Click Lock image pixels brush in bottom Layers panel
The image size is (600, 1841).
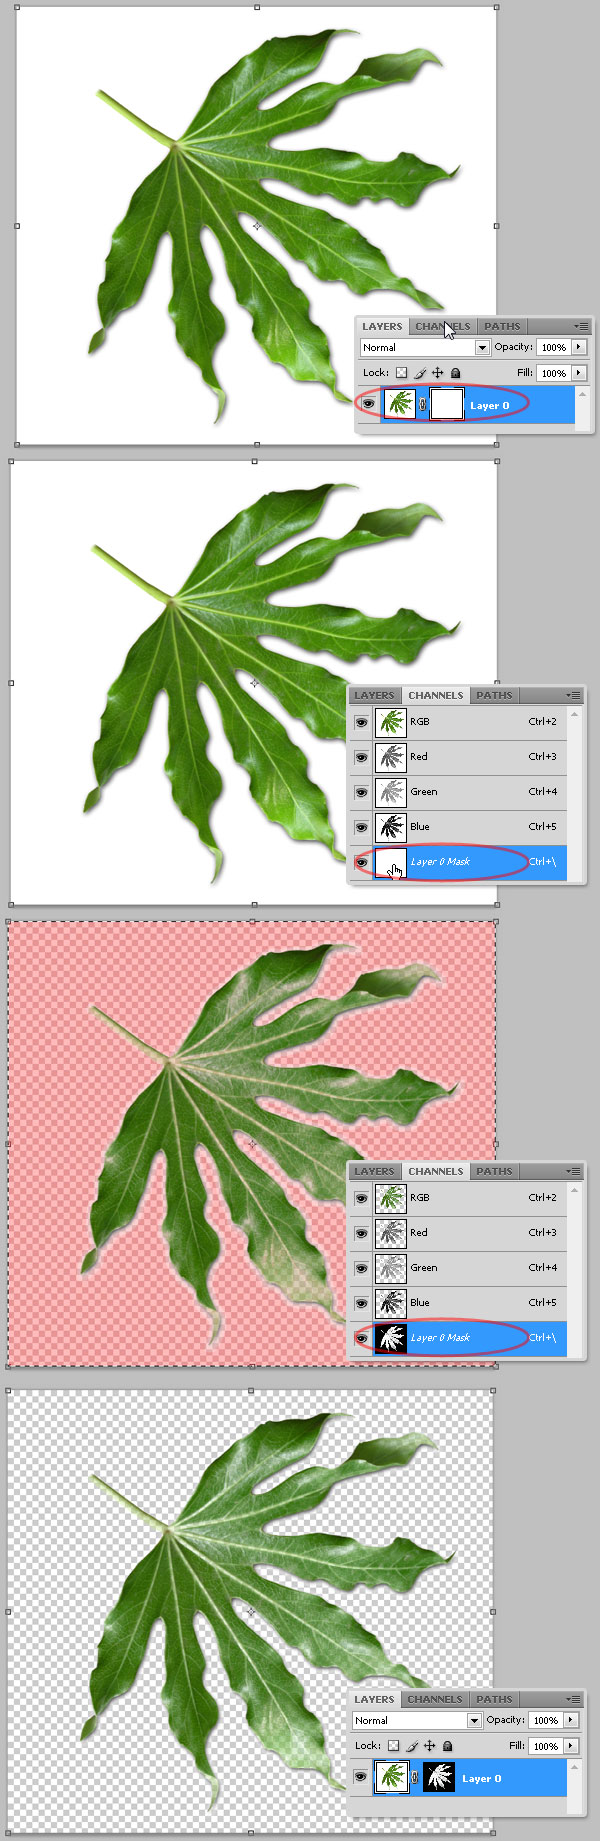[412, 1746]
